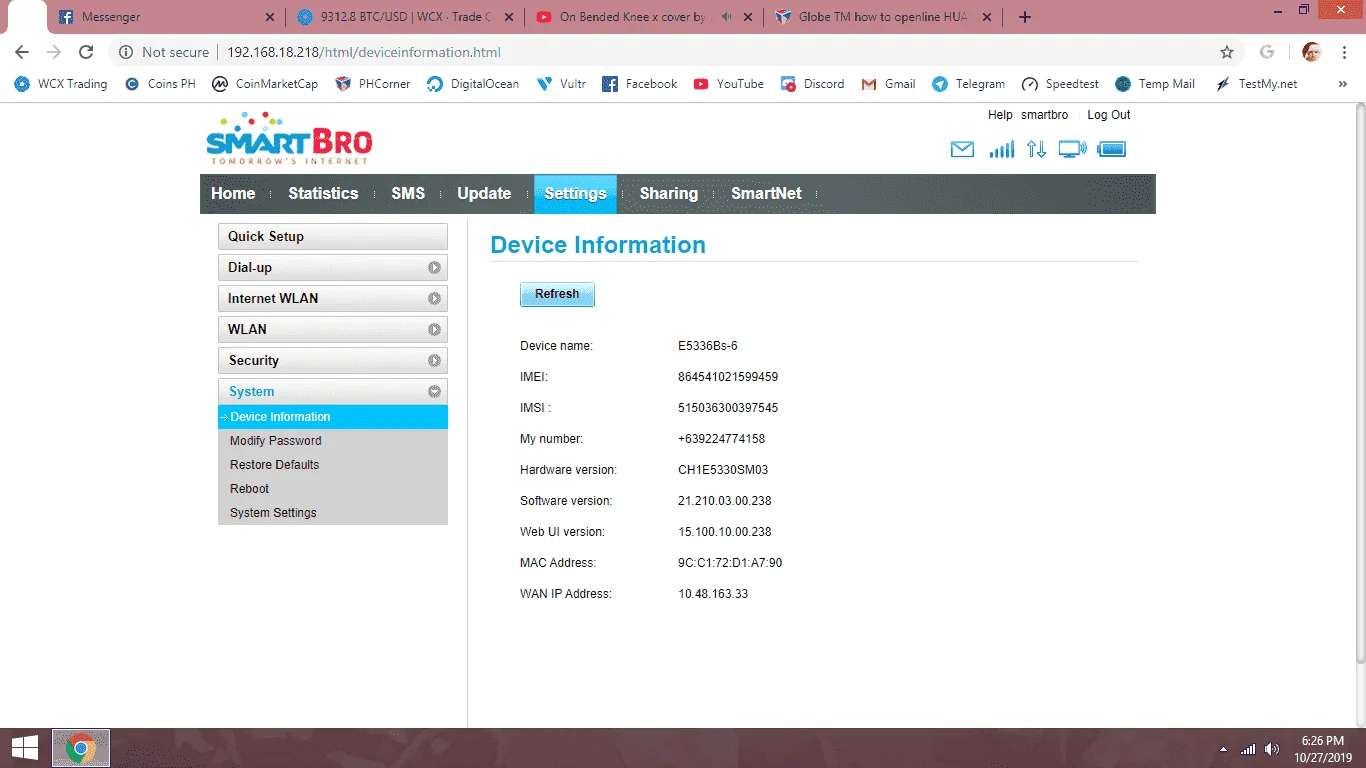Screen dimensions: 1366x768
Task: Switch to the Messenger browser tab
Action: [x=167, y=17]
